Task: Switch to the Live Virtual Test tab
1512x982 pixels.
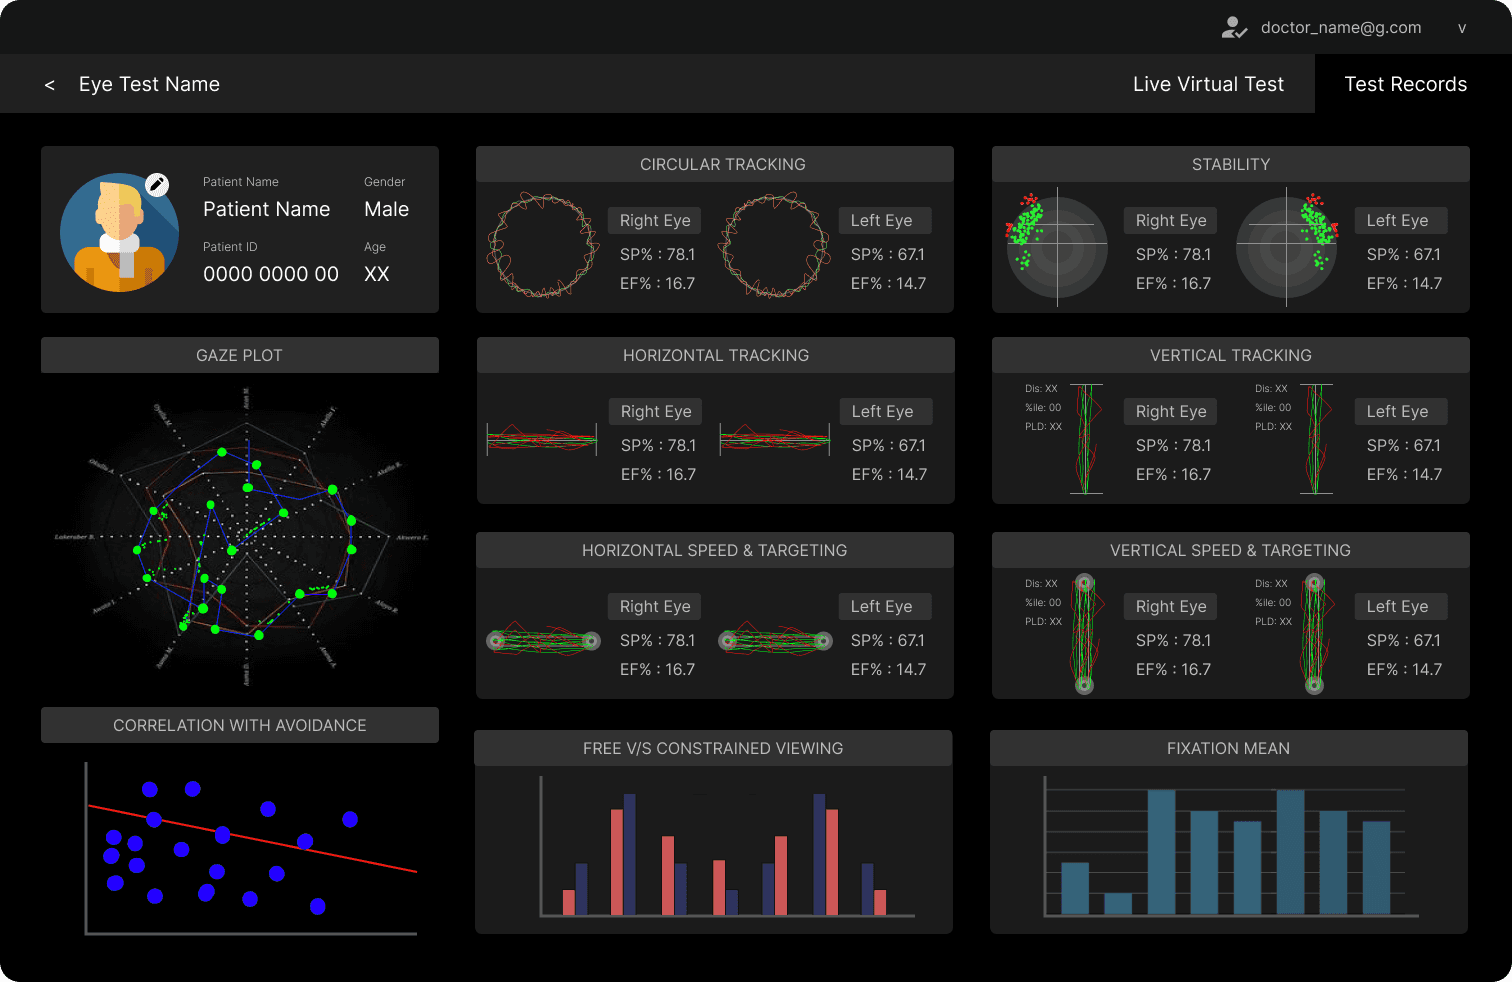Action: tap(1208, 84)
